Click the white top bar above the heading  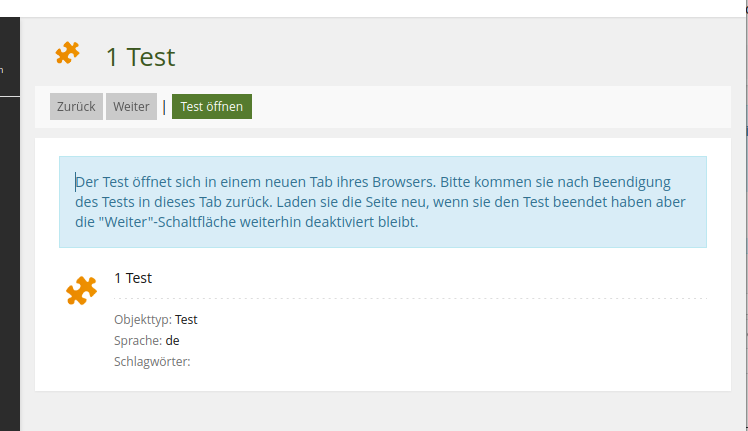coord(380,8)
